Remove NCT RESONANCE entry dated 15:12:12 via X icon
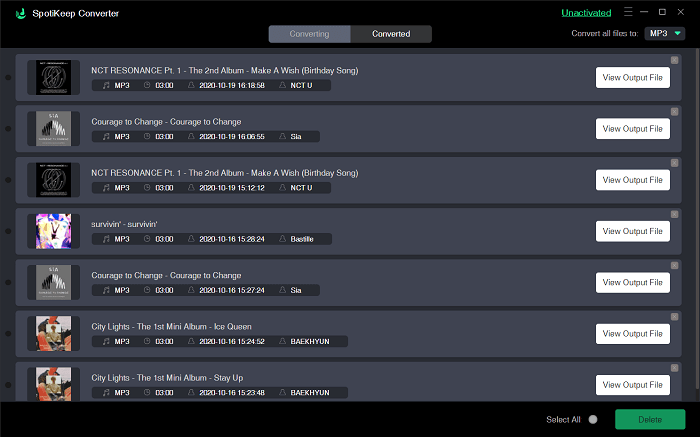 pyautogui.click(x=675, y=163)
